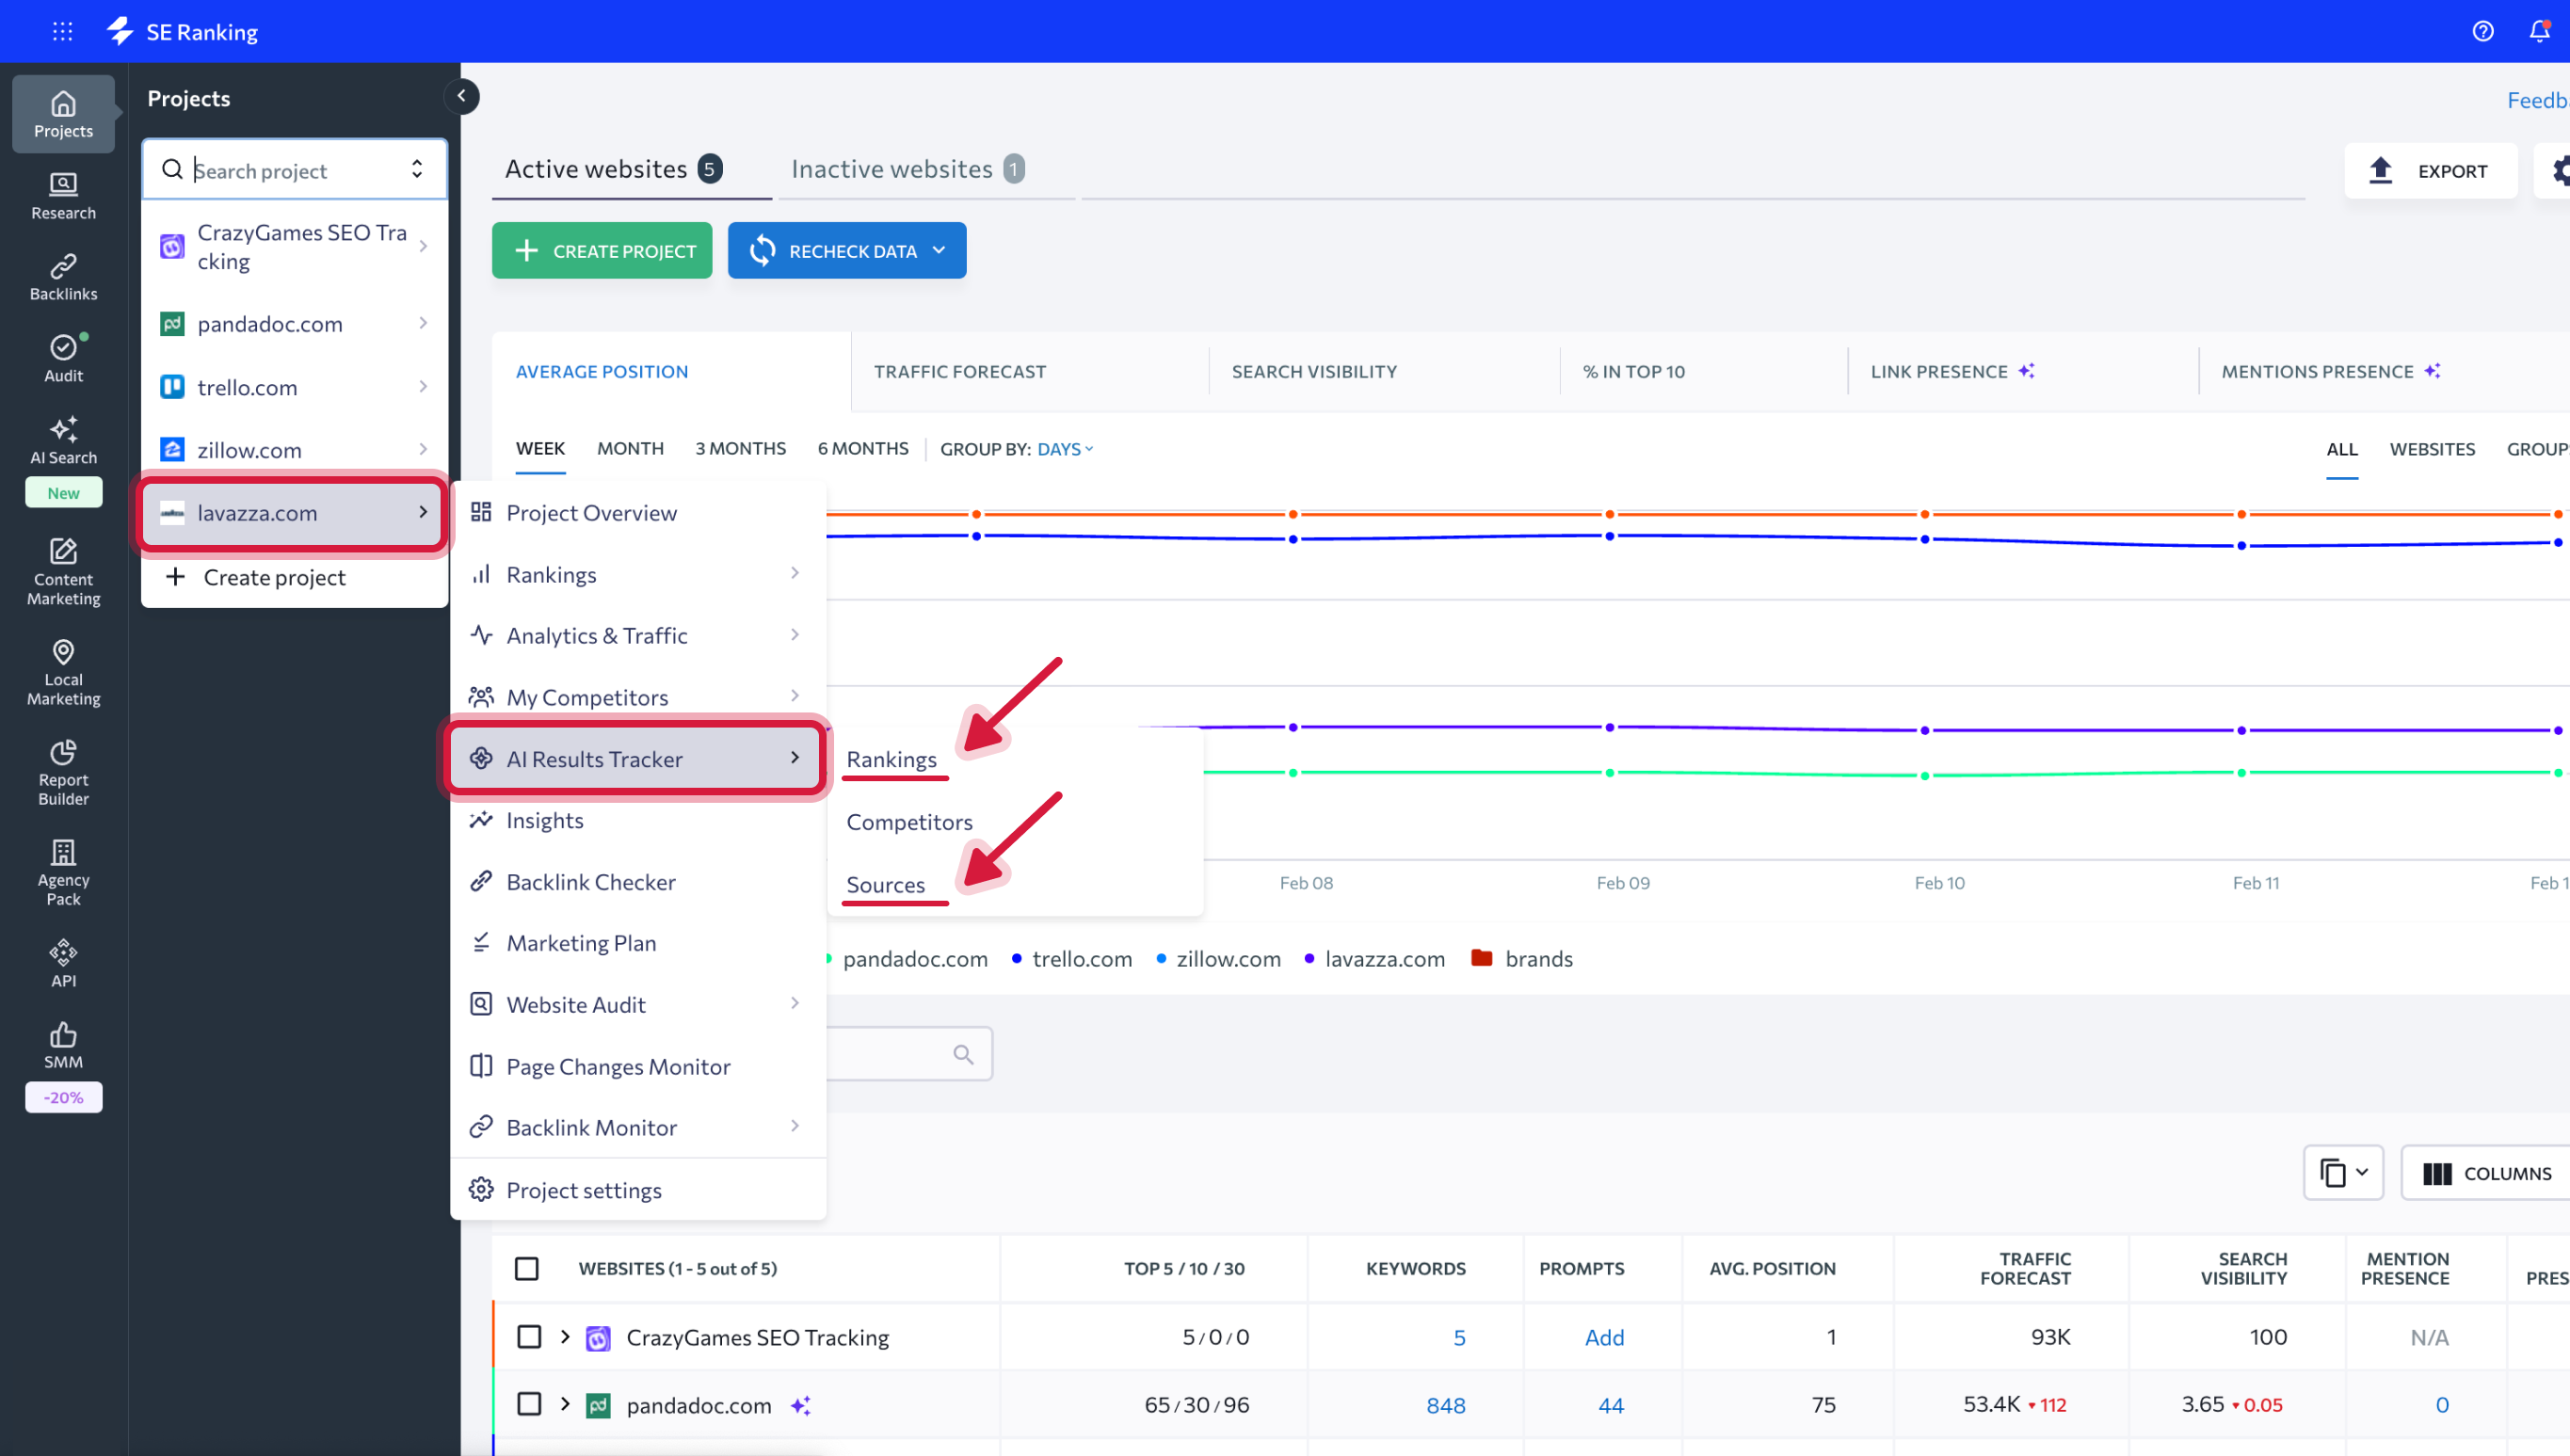Expand the pandadoc.com table row
2570x1456 pixels.
565,1404
